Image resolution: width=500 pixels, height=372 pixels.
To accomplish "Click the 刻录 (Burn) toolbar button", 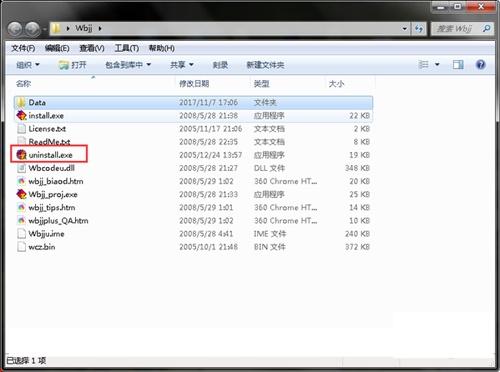I will pyautogui.click(x=220, y=65).
